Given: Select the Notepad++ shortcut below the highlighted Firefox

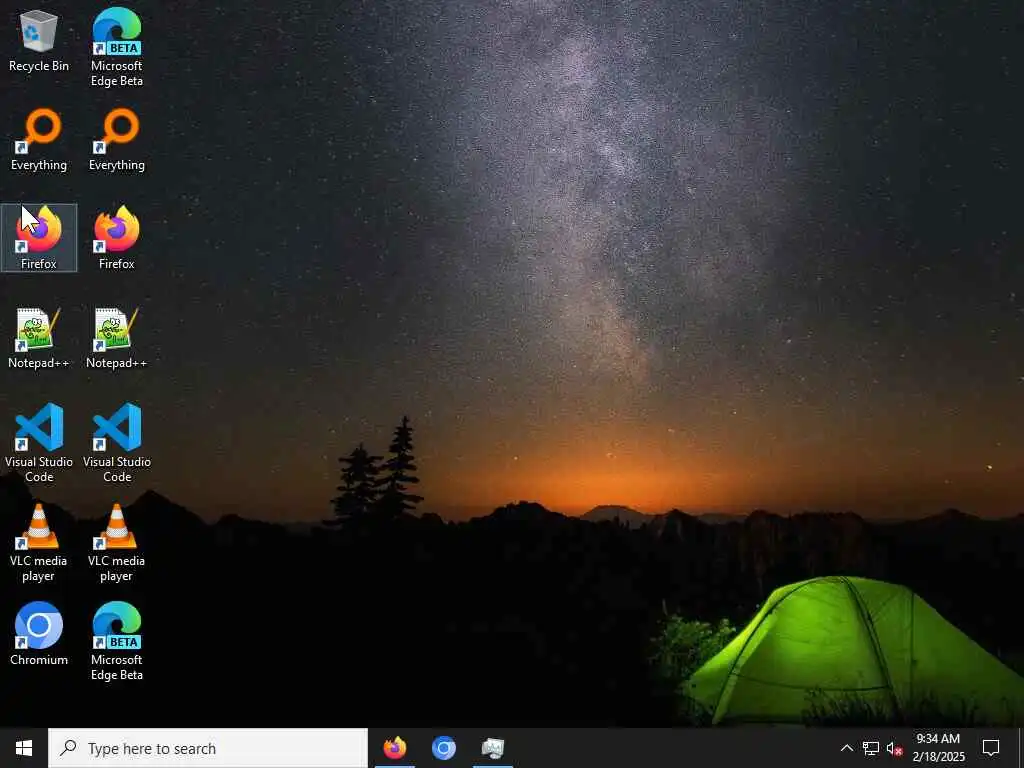Looking at the screenshot, I should (x=39, y=338).
